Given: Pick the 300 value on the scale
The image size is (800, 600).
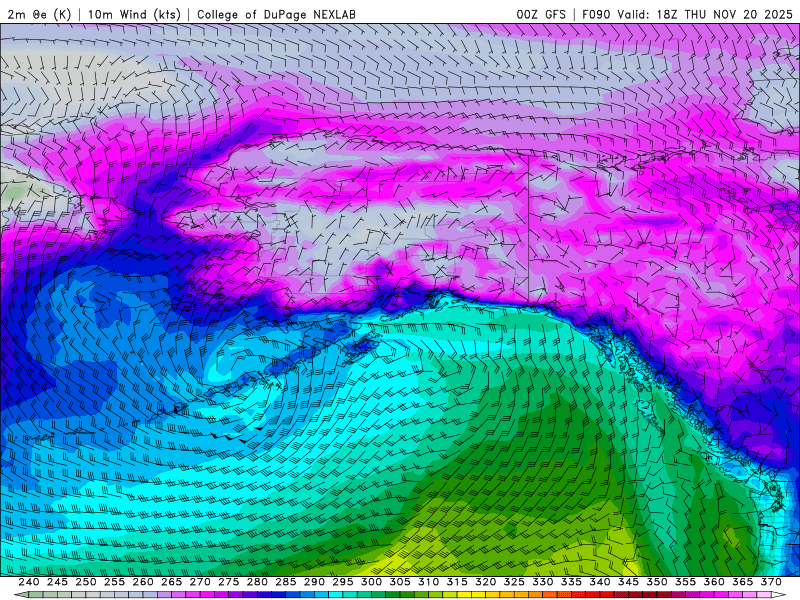Looking at the screenshot, I should [371, 582].
